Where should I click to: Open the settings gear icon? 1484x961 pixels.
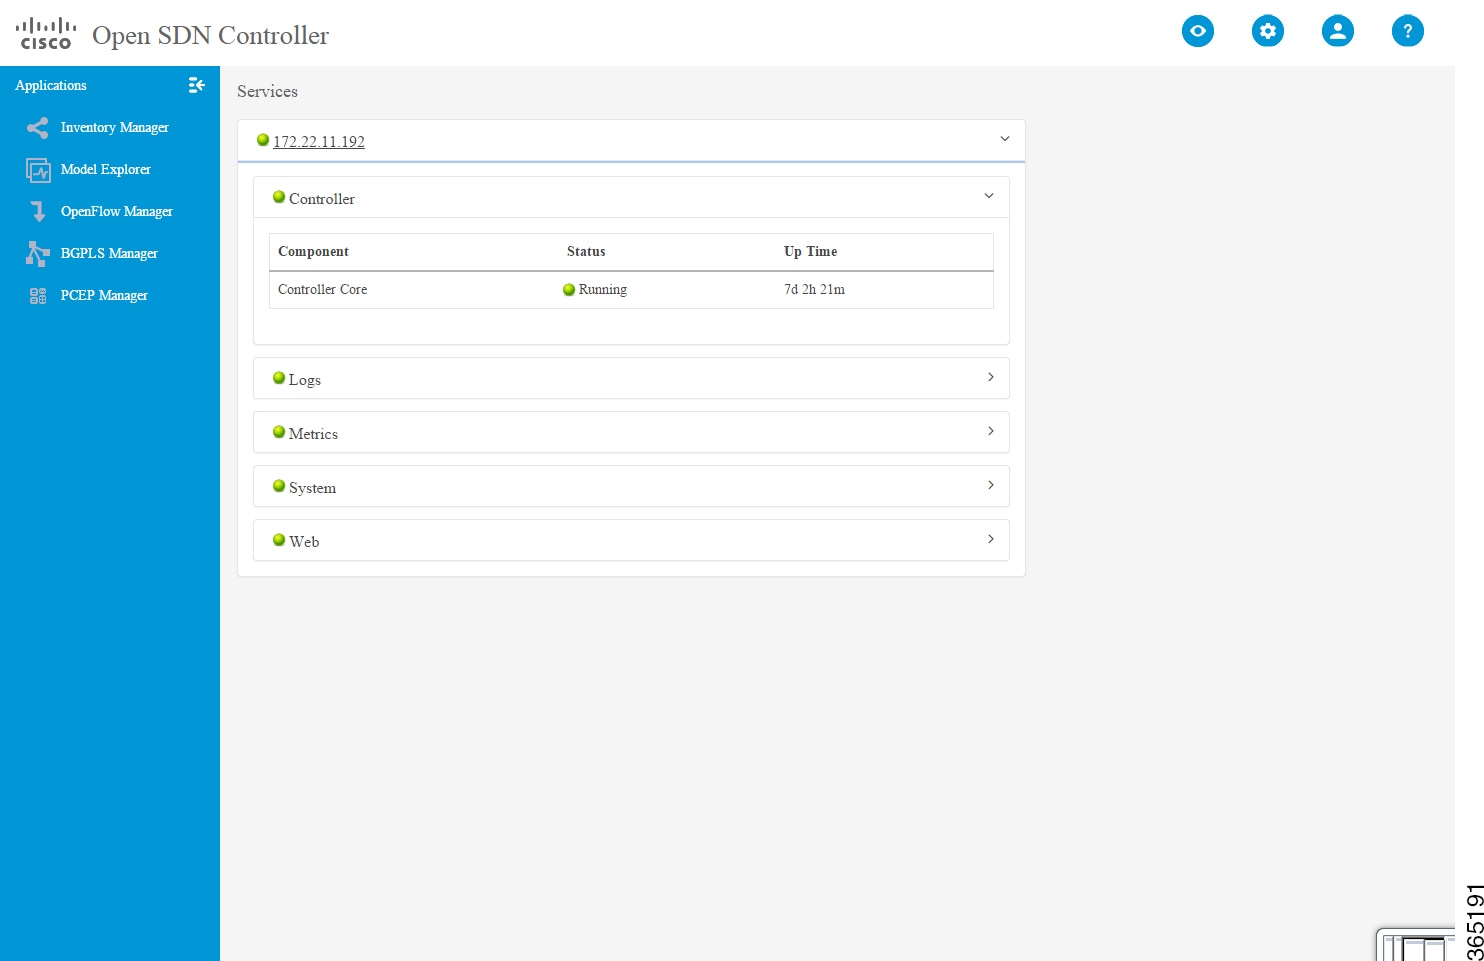pos(1267,31)
